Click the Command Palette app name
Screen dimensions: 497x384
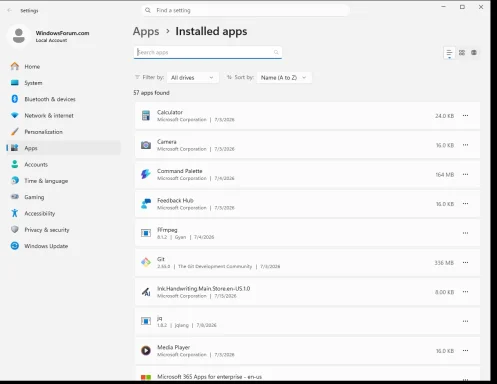(180, 171)
